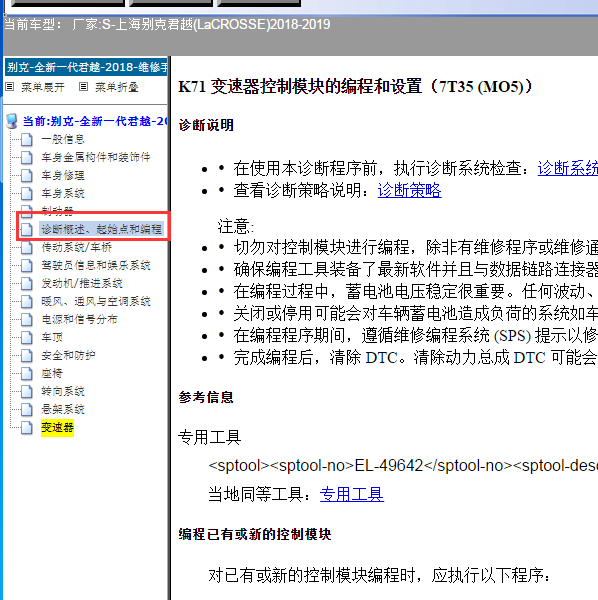Open the 发动机/推进系统 tree item

point(82,283)
